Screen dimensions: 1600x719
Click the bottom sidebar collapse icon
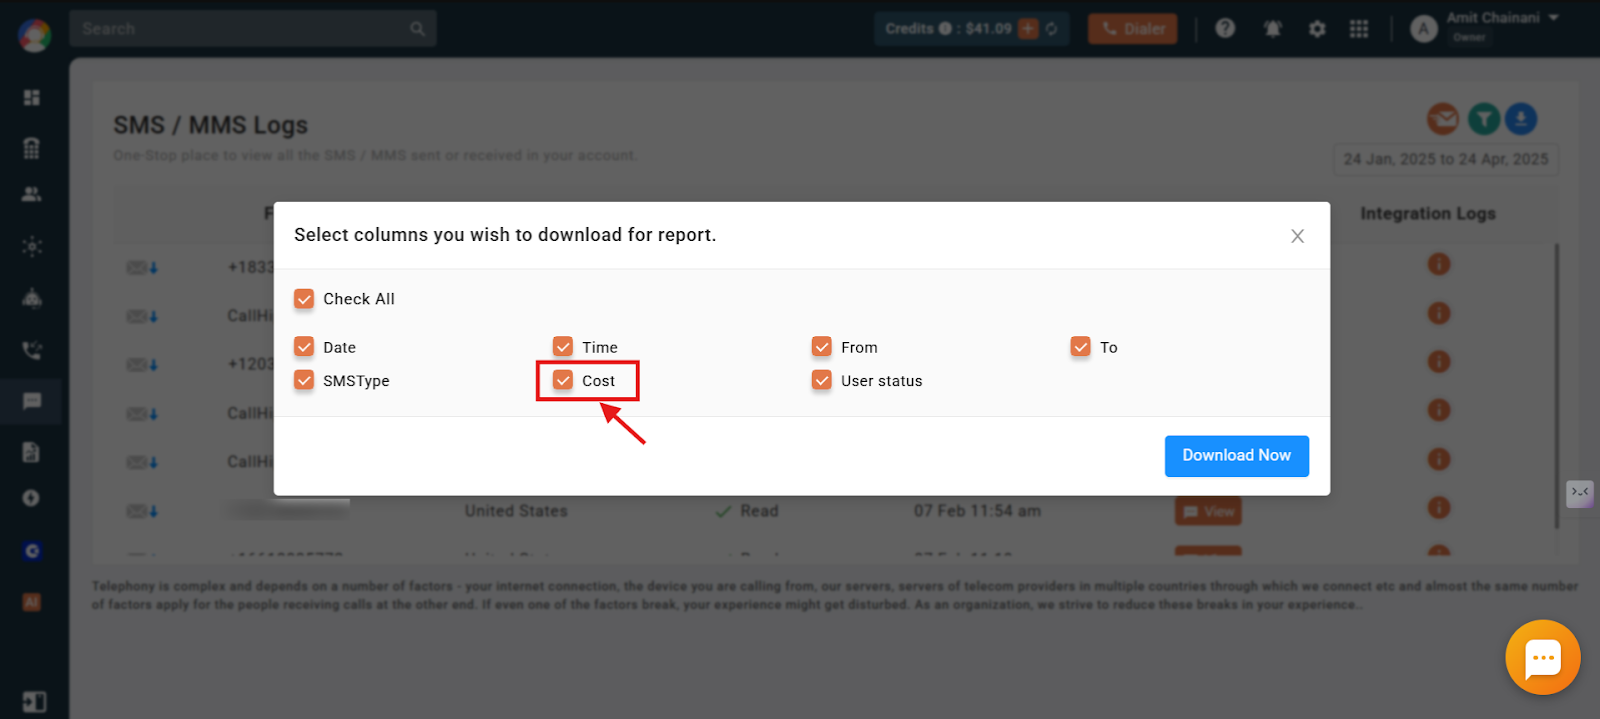[33, 703]
